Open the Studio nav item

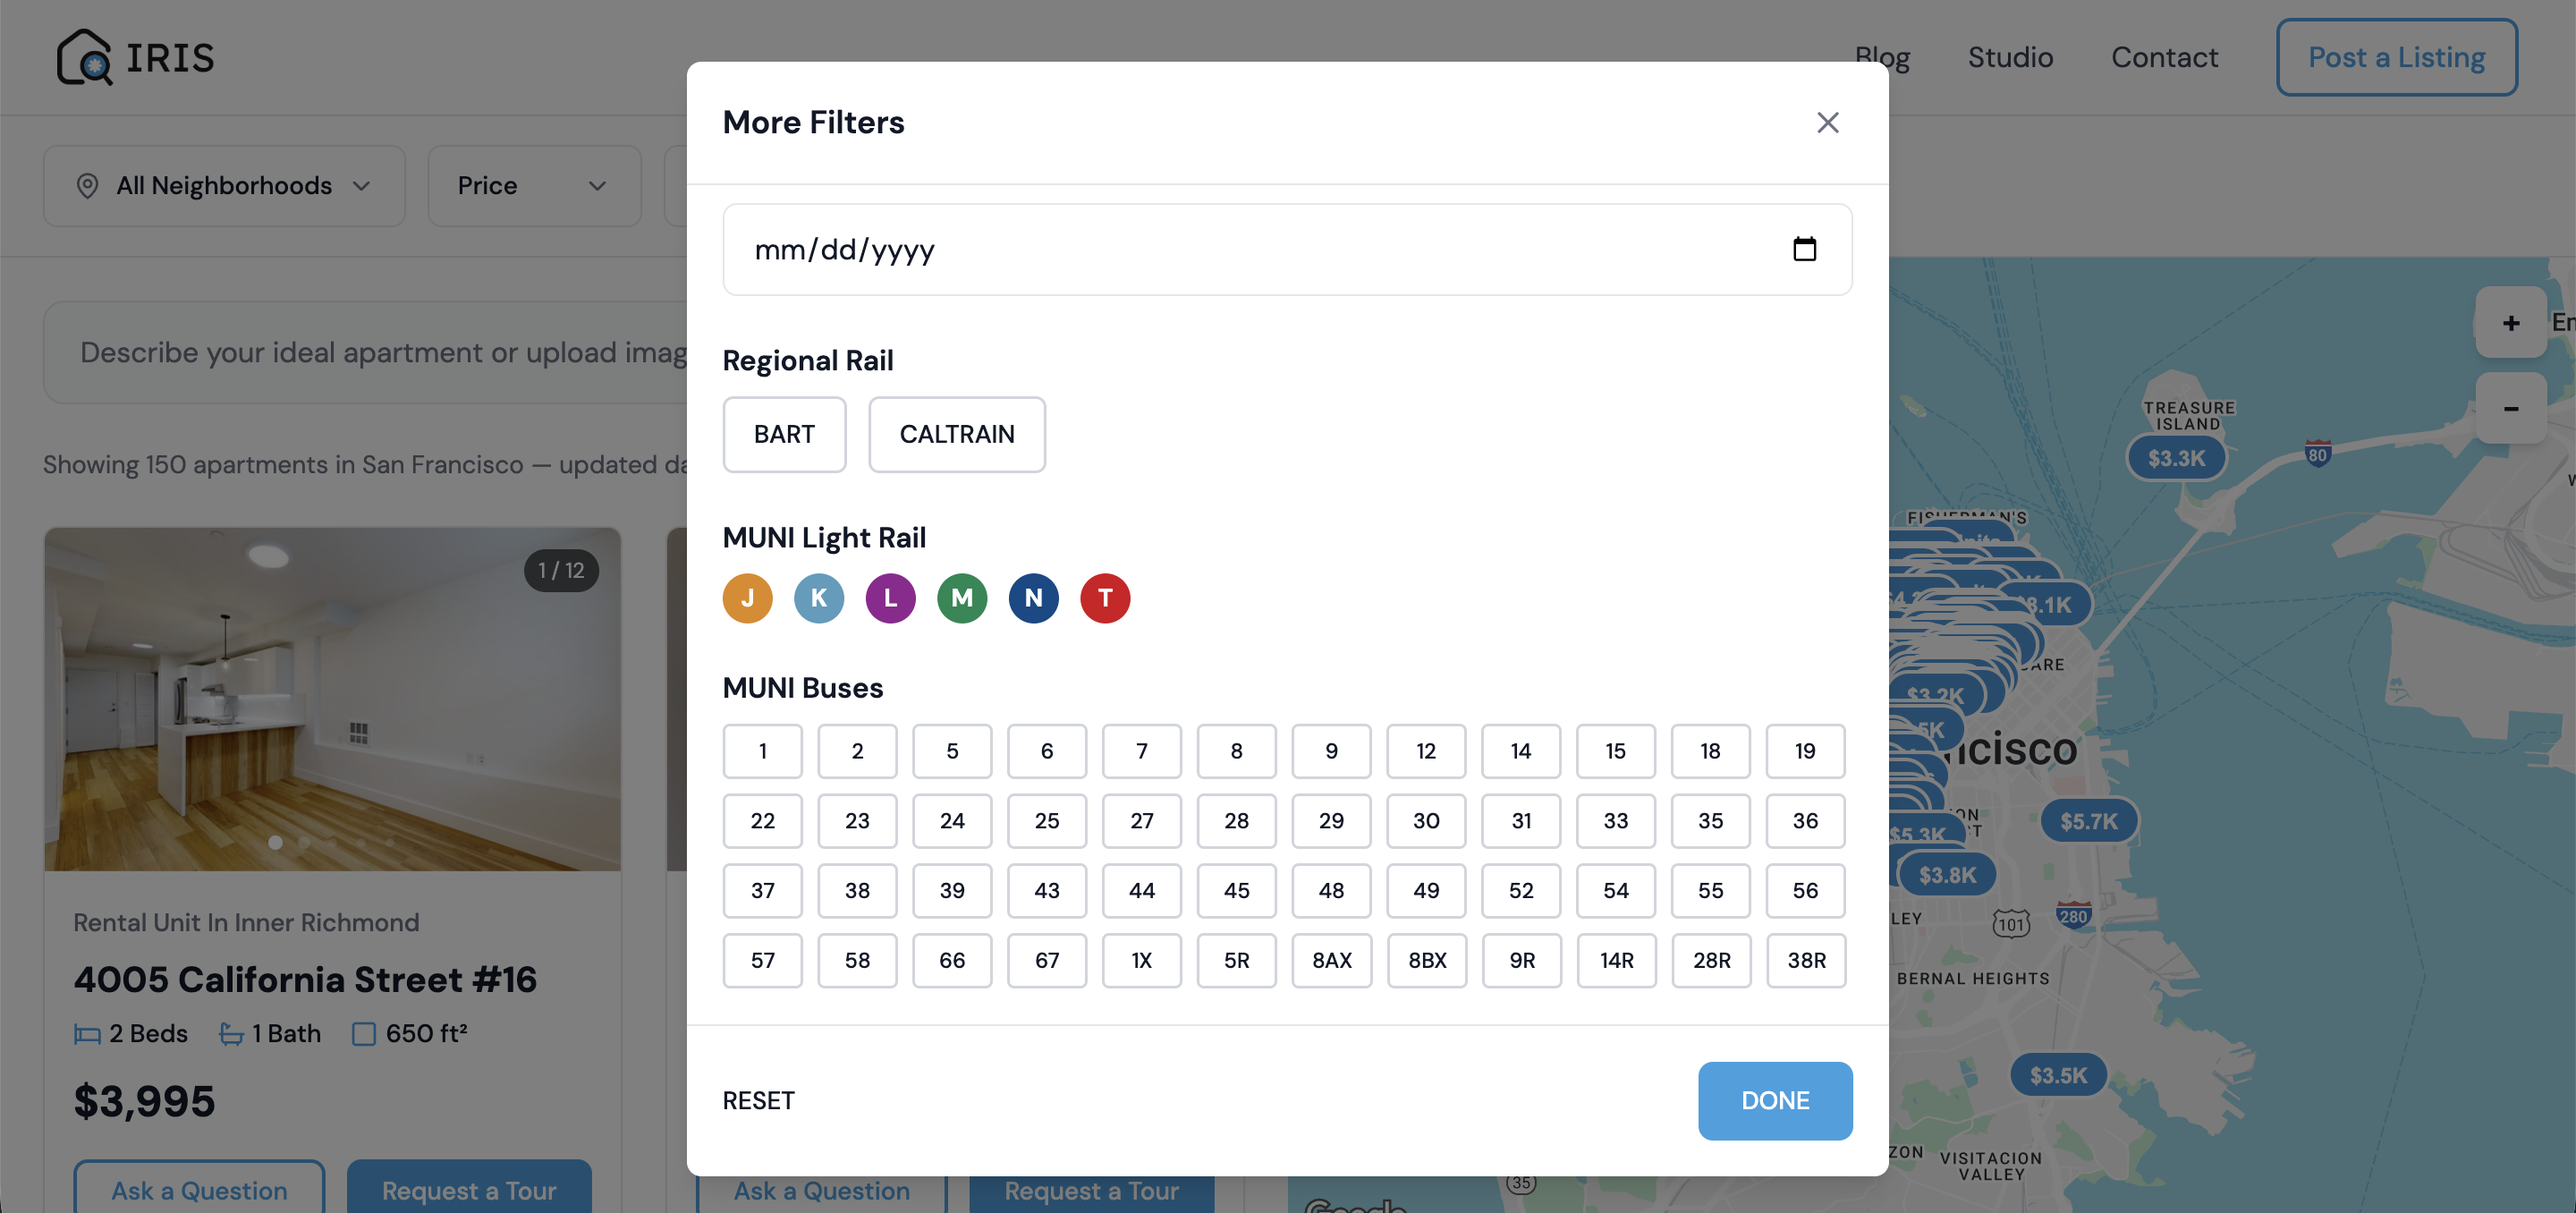point(2010,58)
